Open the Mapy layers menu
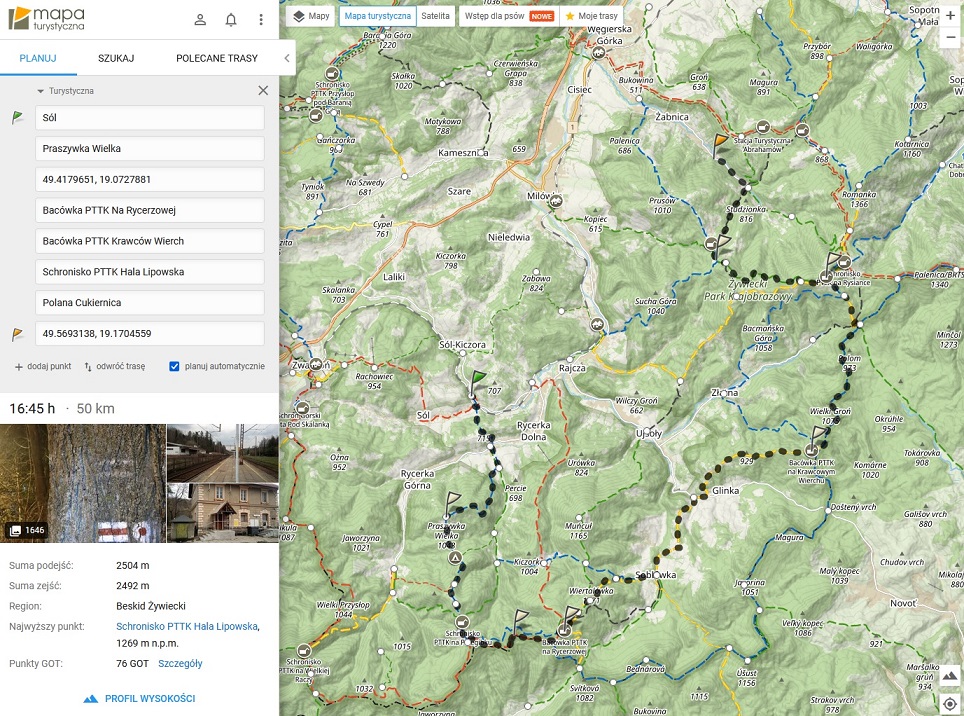Screen dimensions: 964x716 (311, 16)
